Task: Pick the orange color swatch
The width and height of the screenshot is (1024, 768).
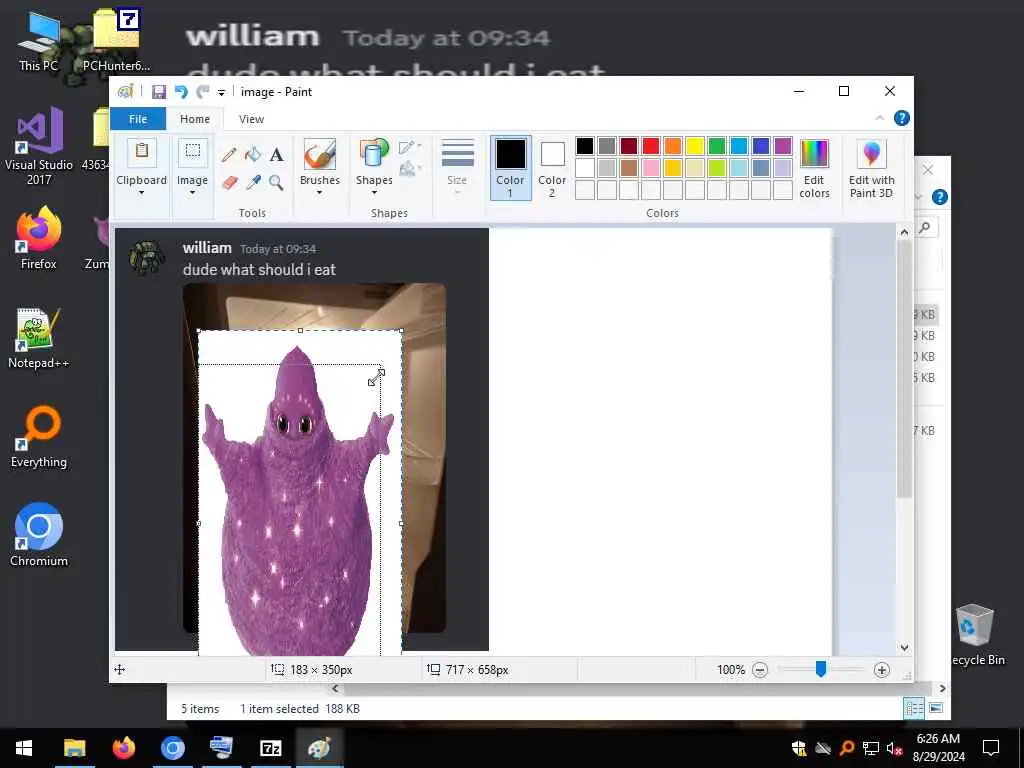Action: pos(673,146)
